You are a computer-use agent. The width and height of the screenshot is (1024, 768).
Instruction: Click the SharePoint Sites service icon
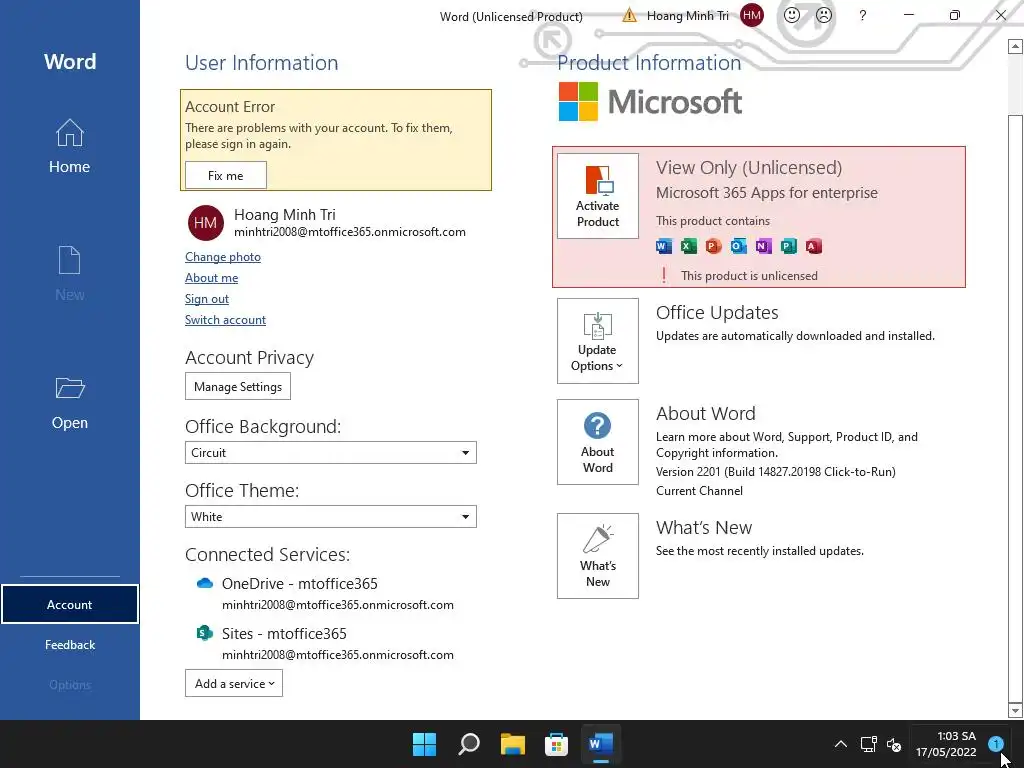coord(204,633)
